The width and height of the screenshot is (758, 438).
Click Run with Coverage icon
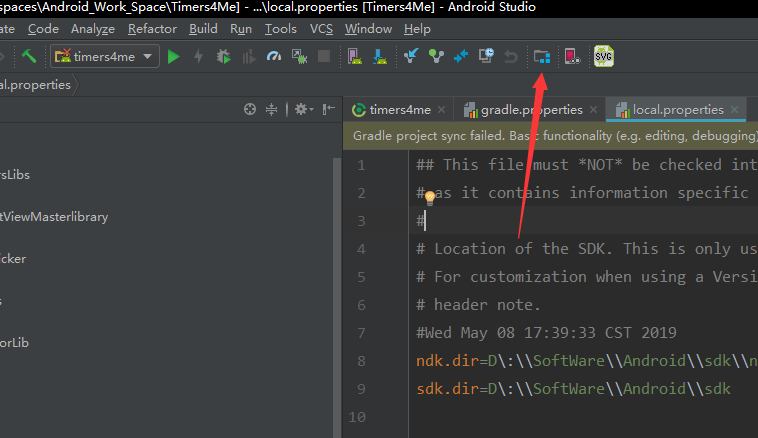248,57
